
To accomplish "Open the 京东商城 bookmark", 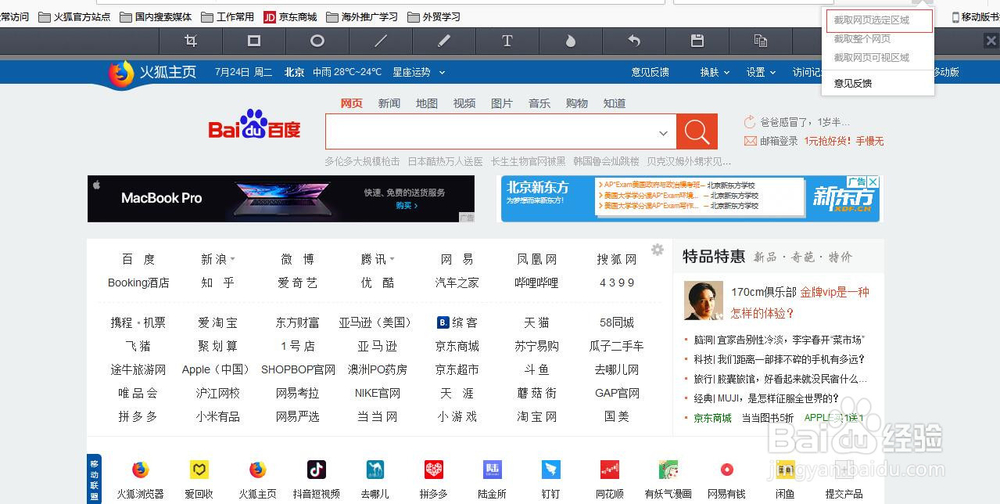I will [290, 17].
